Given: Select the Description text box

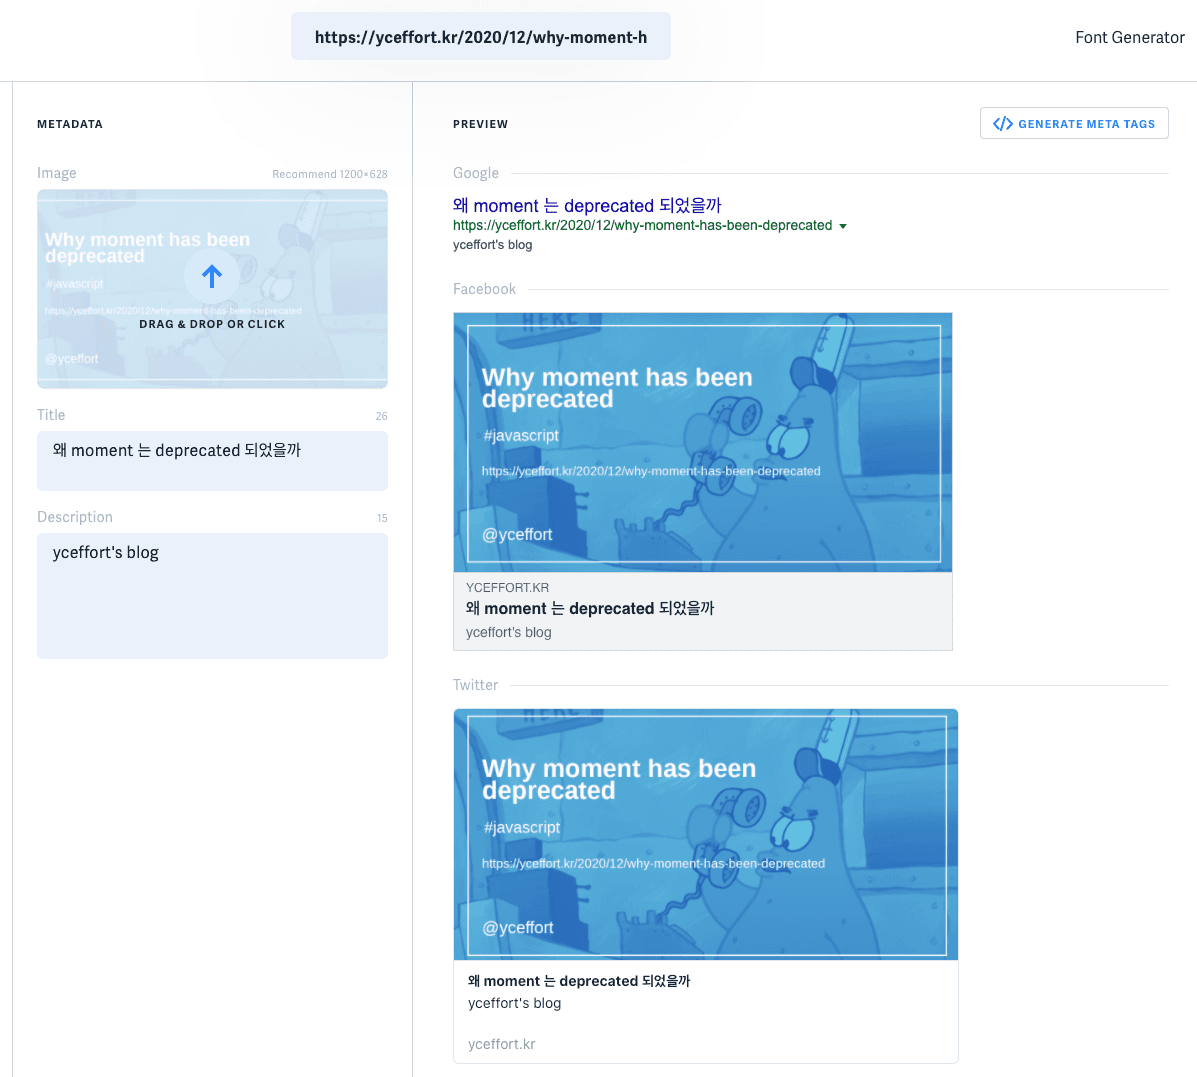Looking at the screenshot, I should tap(212, 595).
